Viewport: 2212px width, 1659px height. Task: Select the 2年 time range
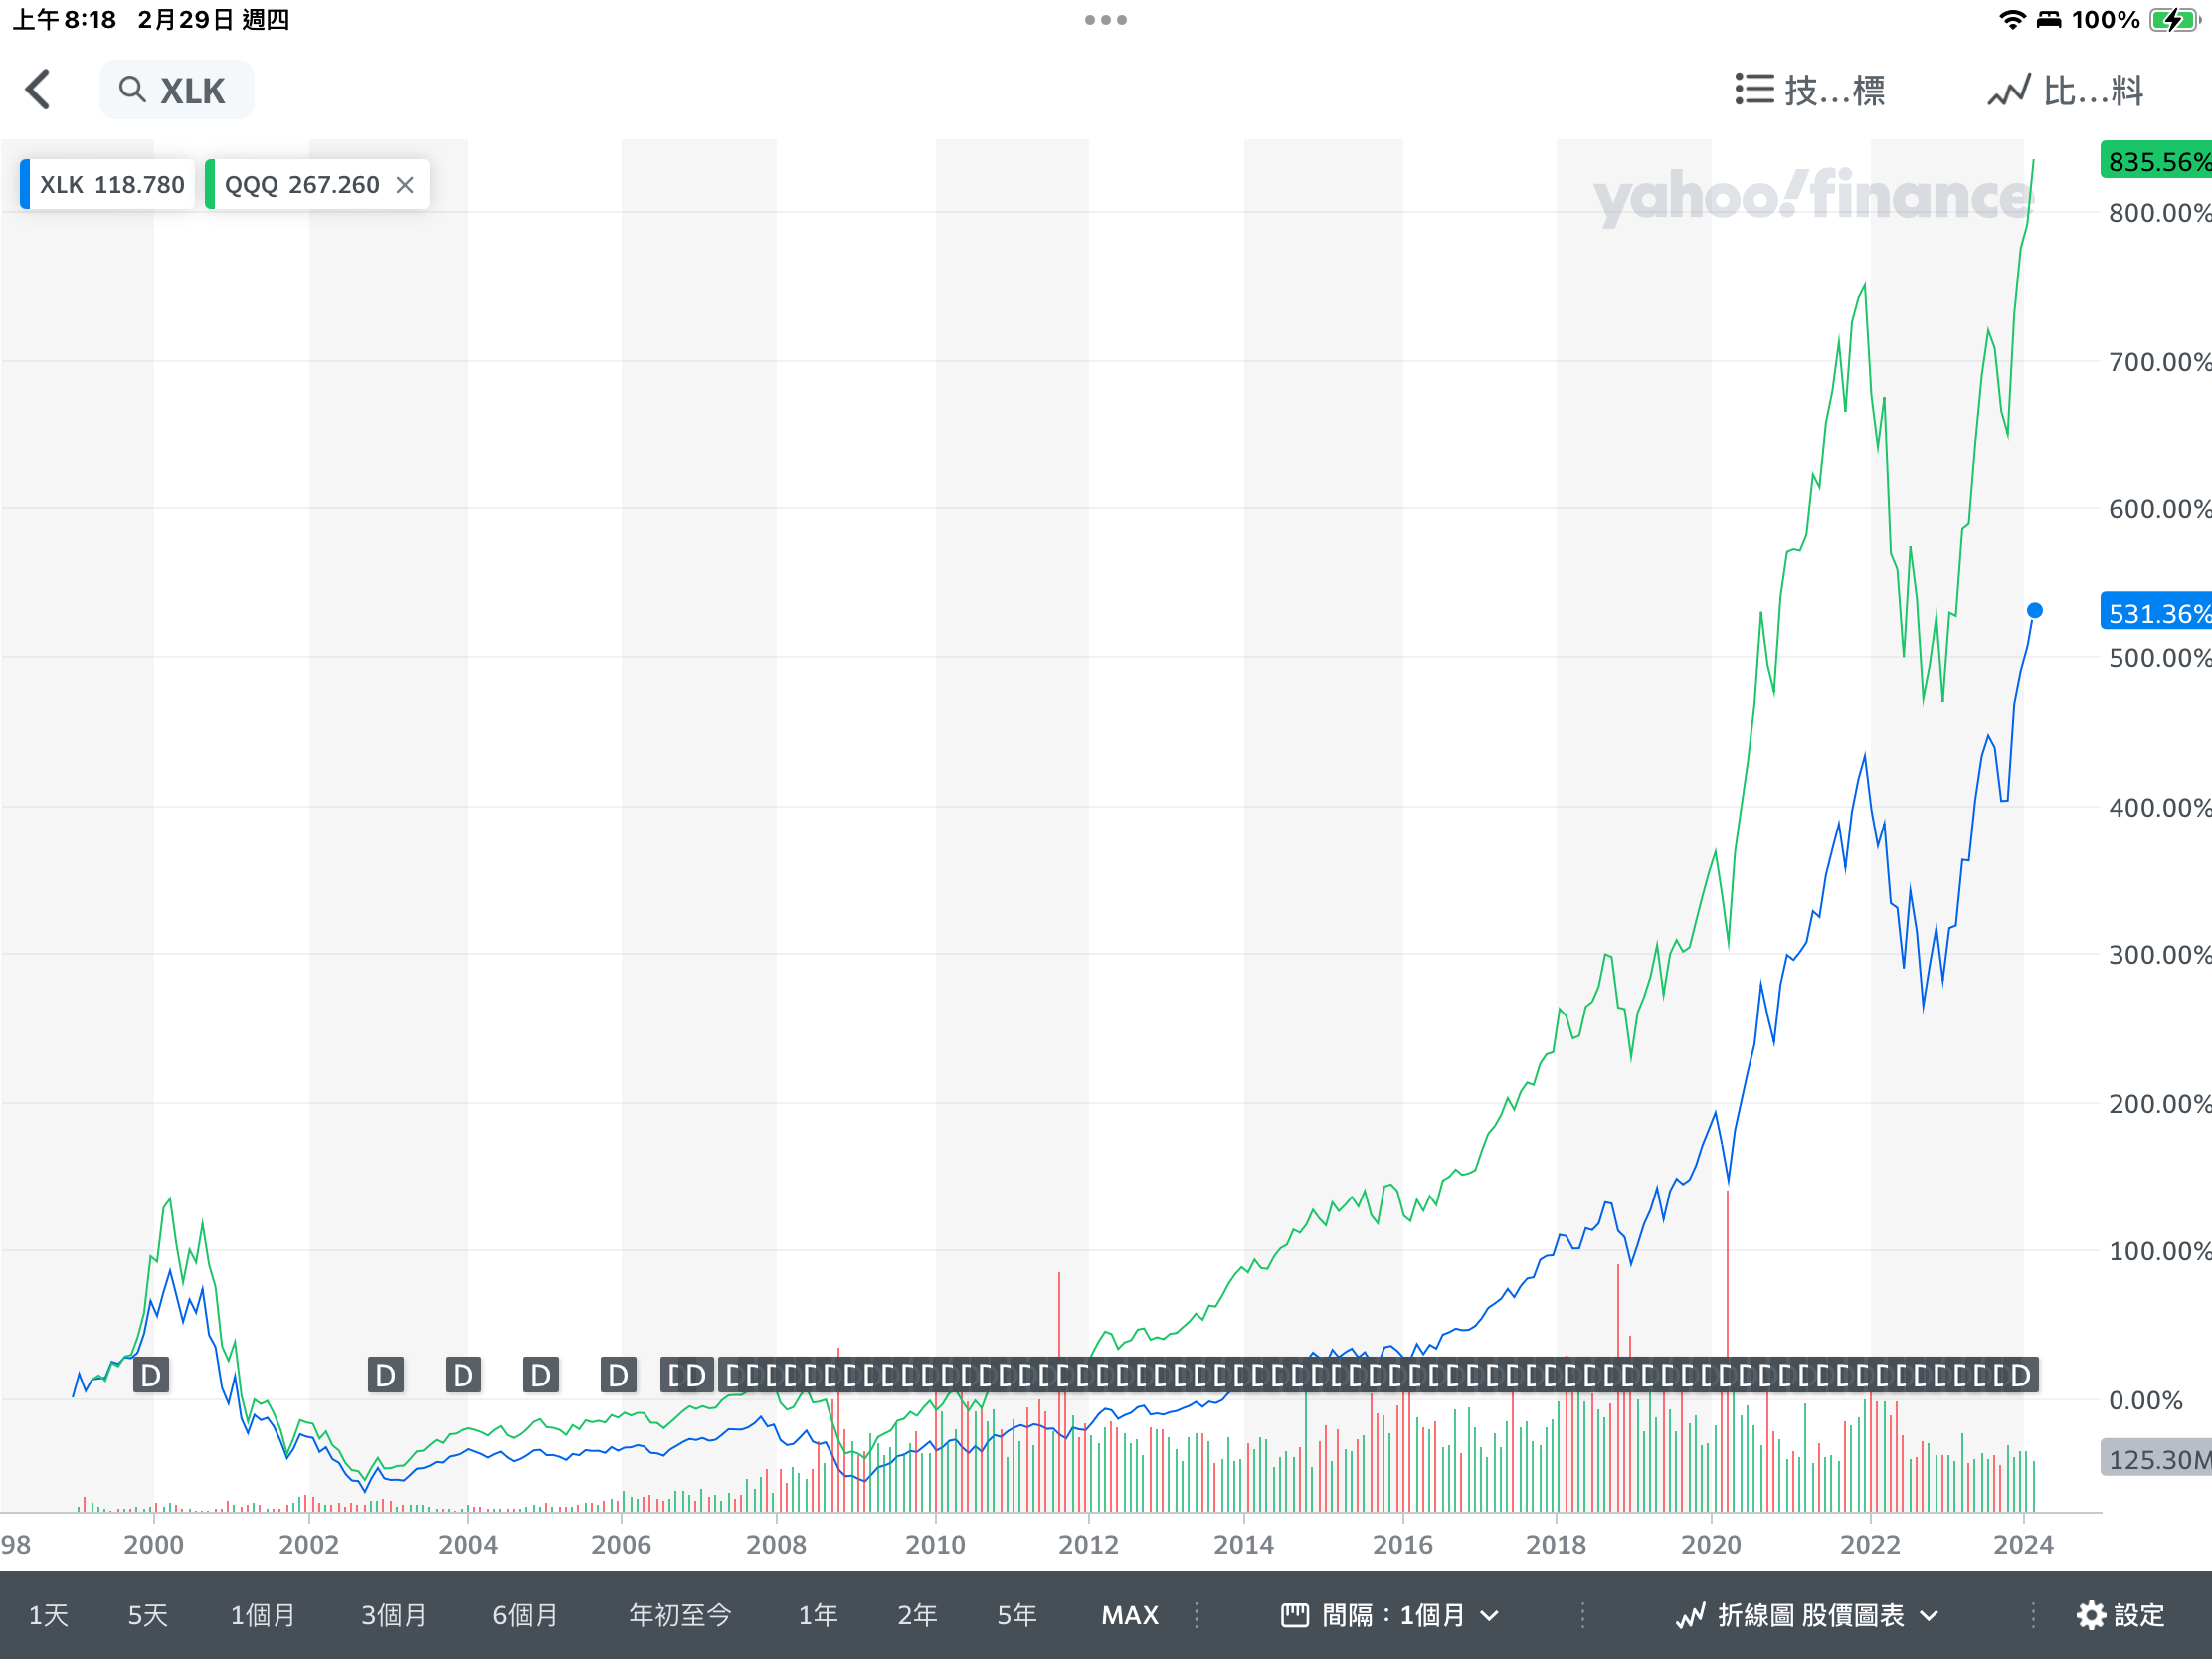click(x=917, y=1615)
